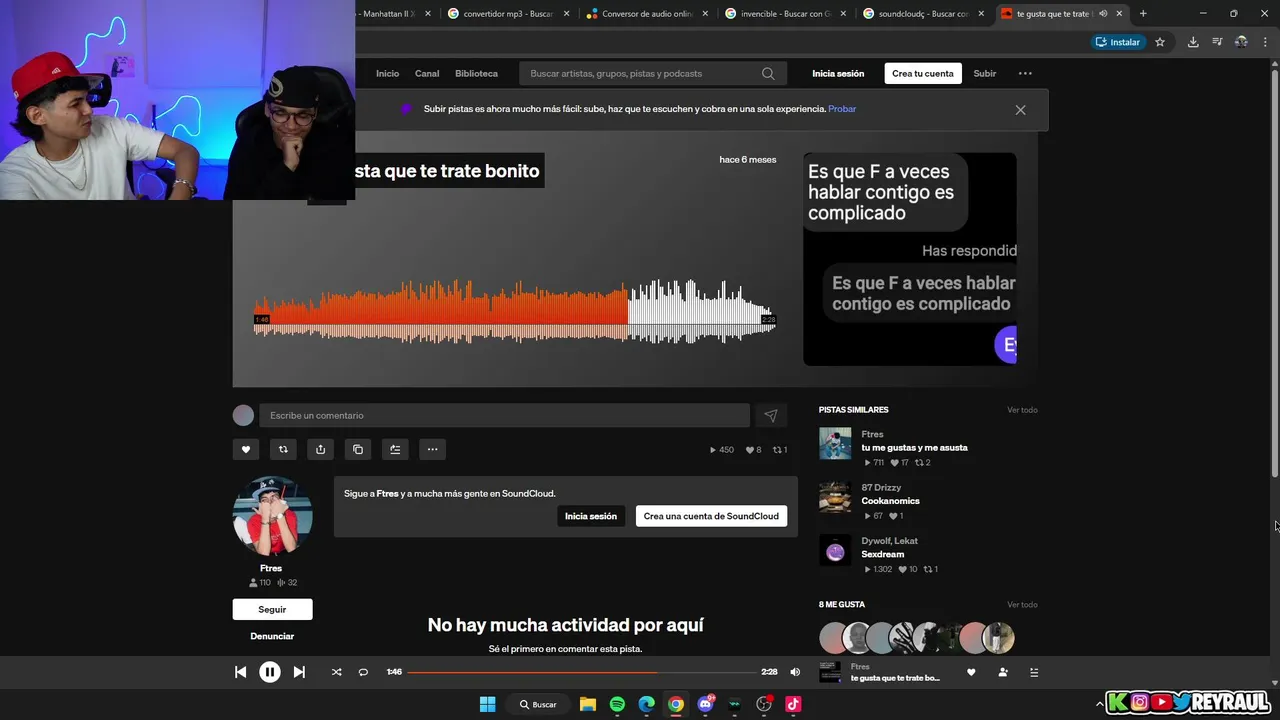1280x720 pixels.
Task: Open the track artwork image
Action: (x=910, y=259)
